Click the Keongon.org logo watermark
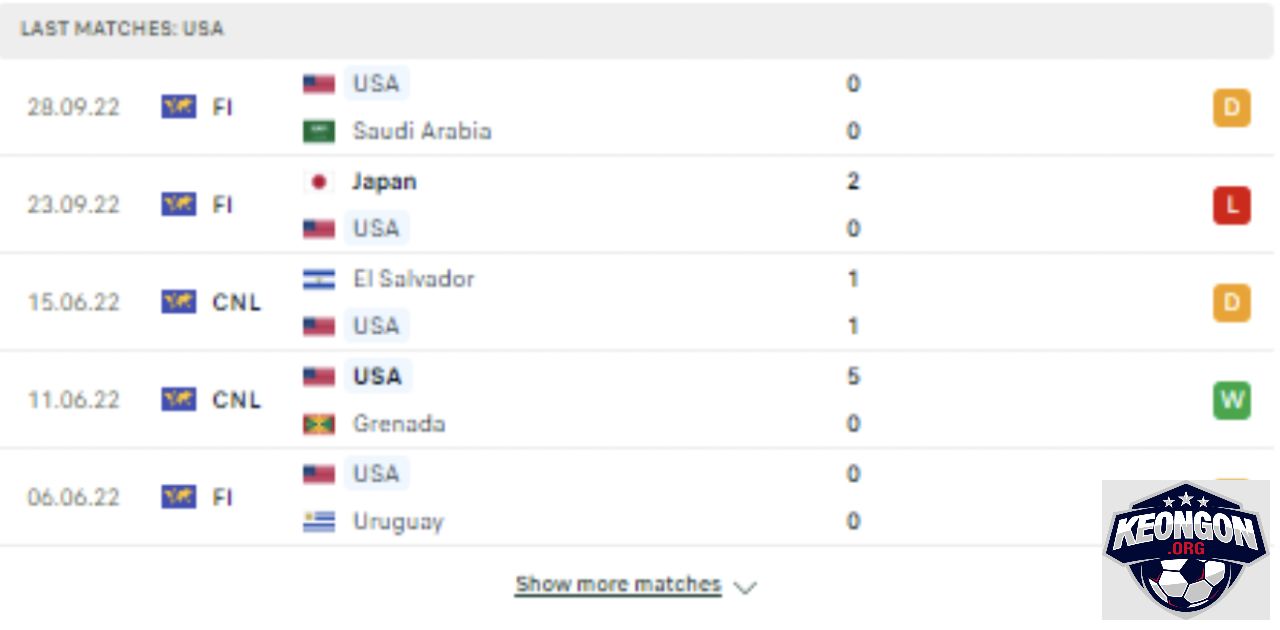 pos(1185,550)
